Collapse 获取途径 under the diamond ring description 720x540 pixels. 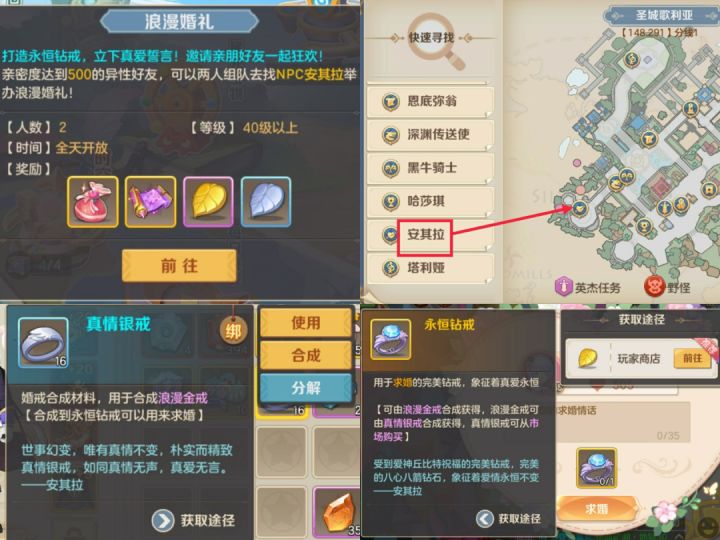click(x=509, y=518)
